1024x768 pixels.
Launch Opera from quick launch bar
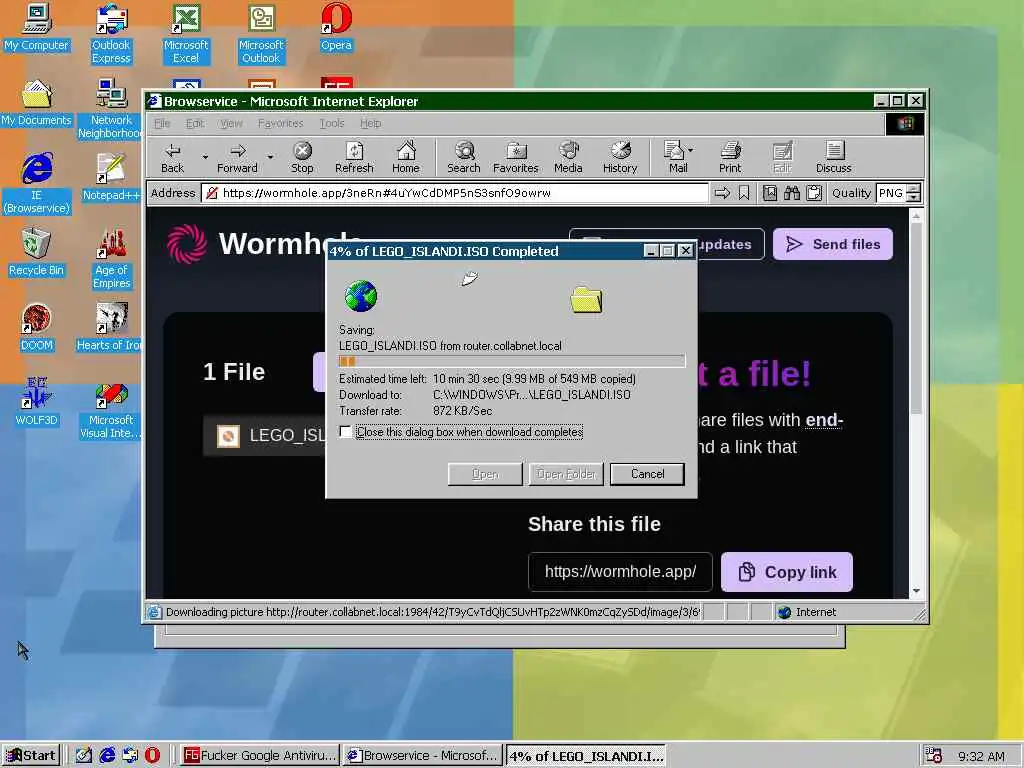tap(152, 756)
